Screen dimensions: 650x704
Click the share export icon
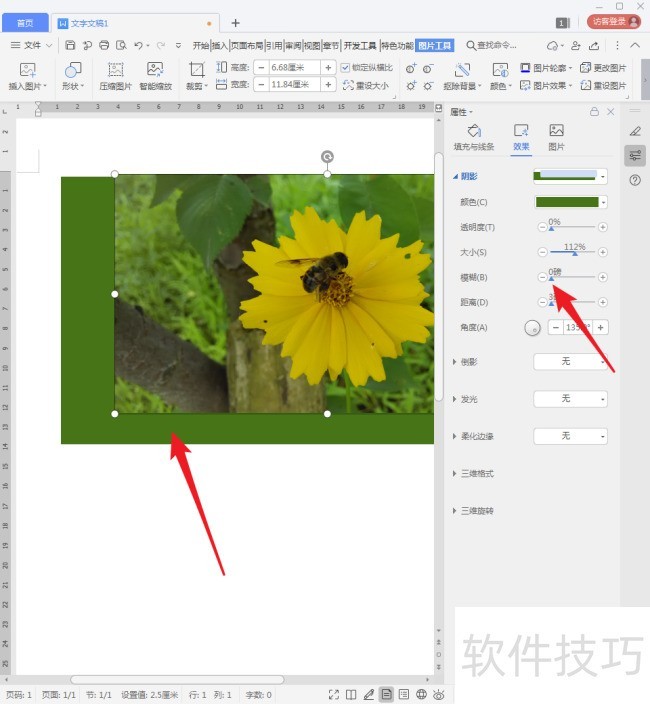tap(594, 45)
